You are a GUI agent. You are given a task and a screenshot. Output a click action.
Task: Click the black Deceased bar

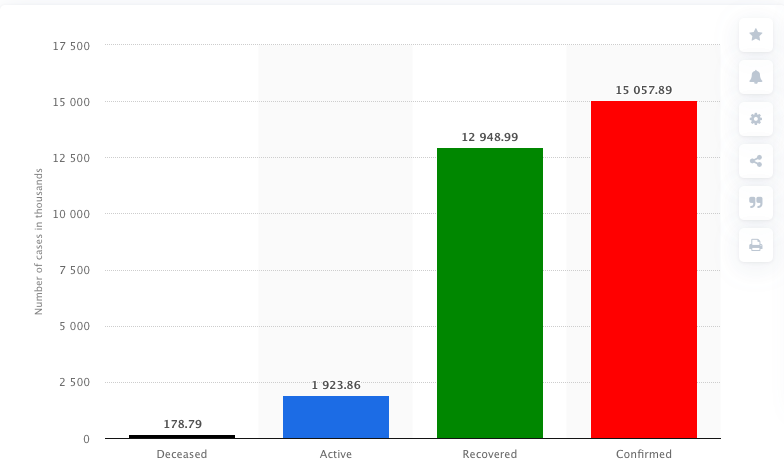[x=182, y=436]
